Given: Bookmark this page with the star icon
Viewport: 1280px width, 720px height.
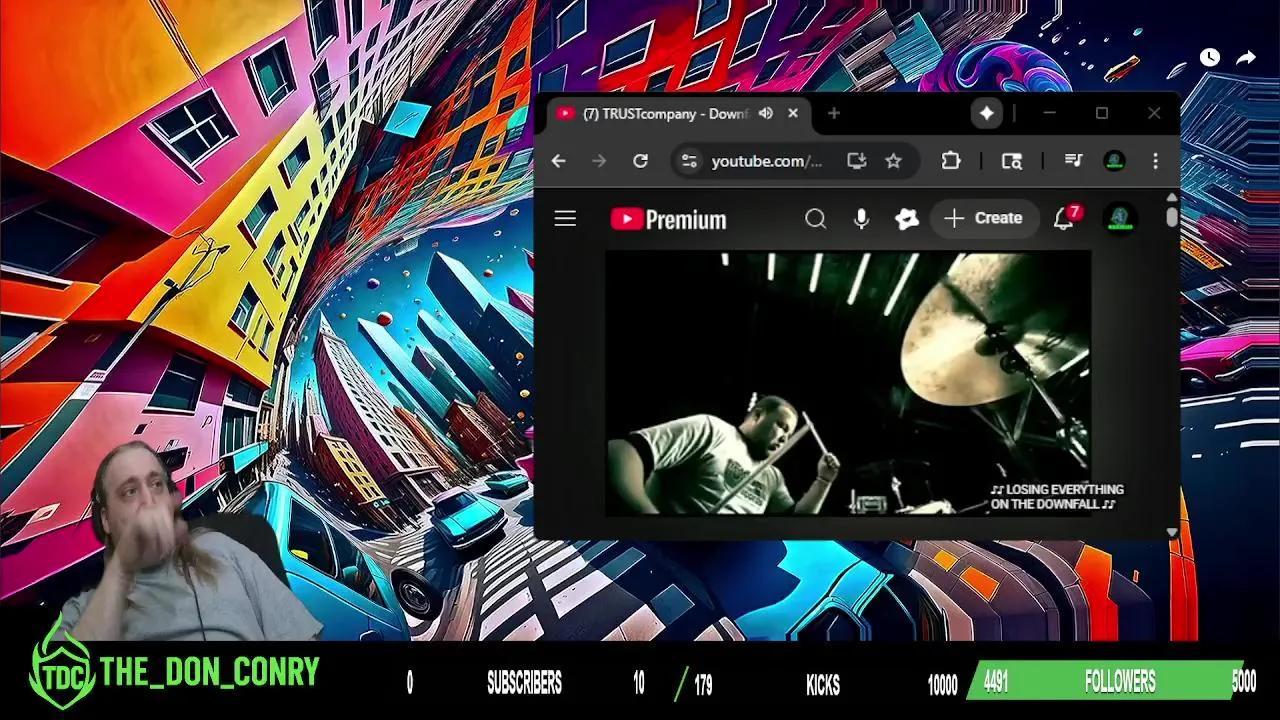Looking at the screenshot, I should [x=894, y=161].
